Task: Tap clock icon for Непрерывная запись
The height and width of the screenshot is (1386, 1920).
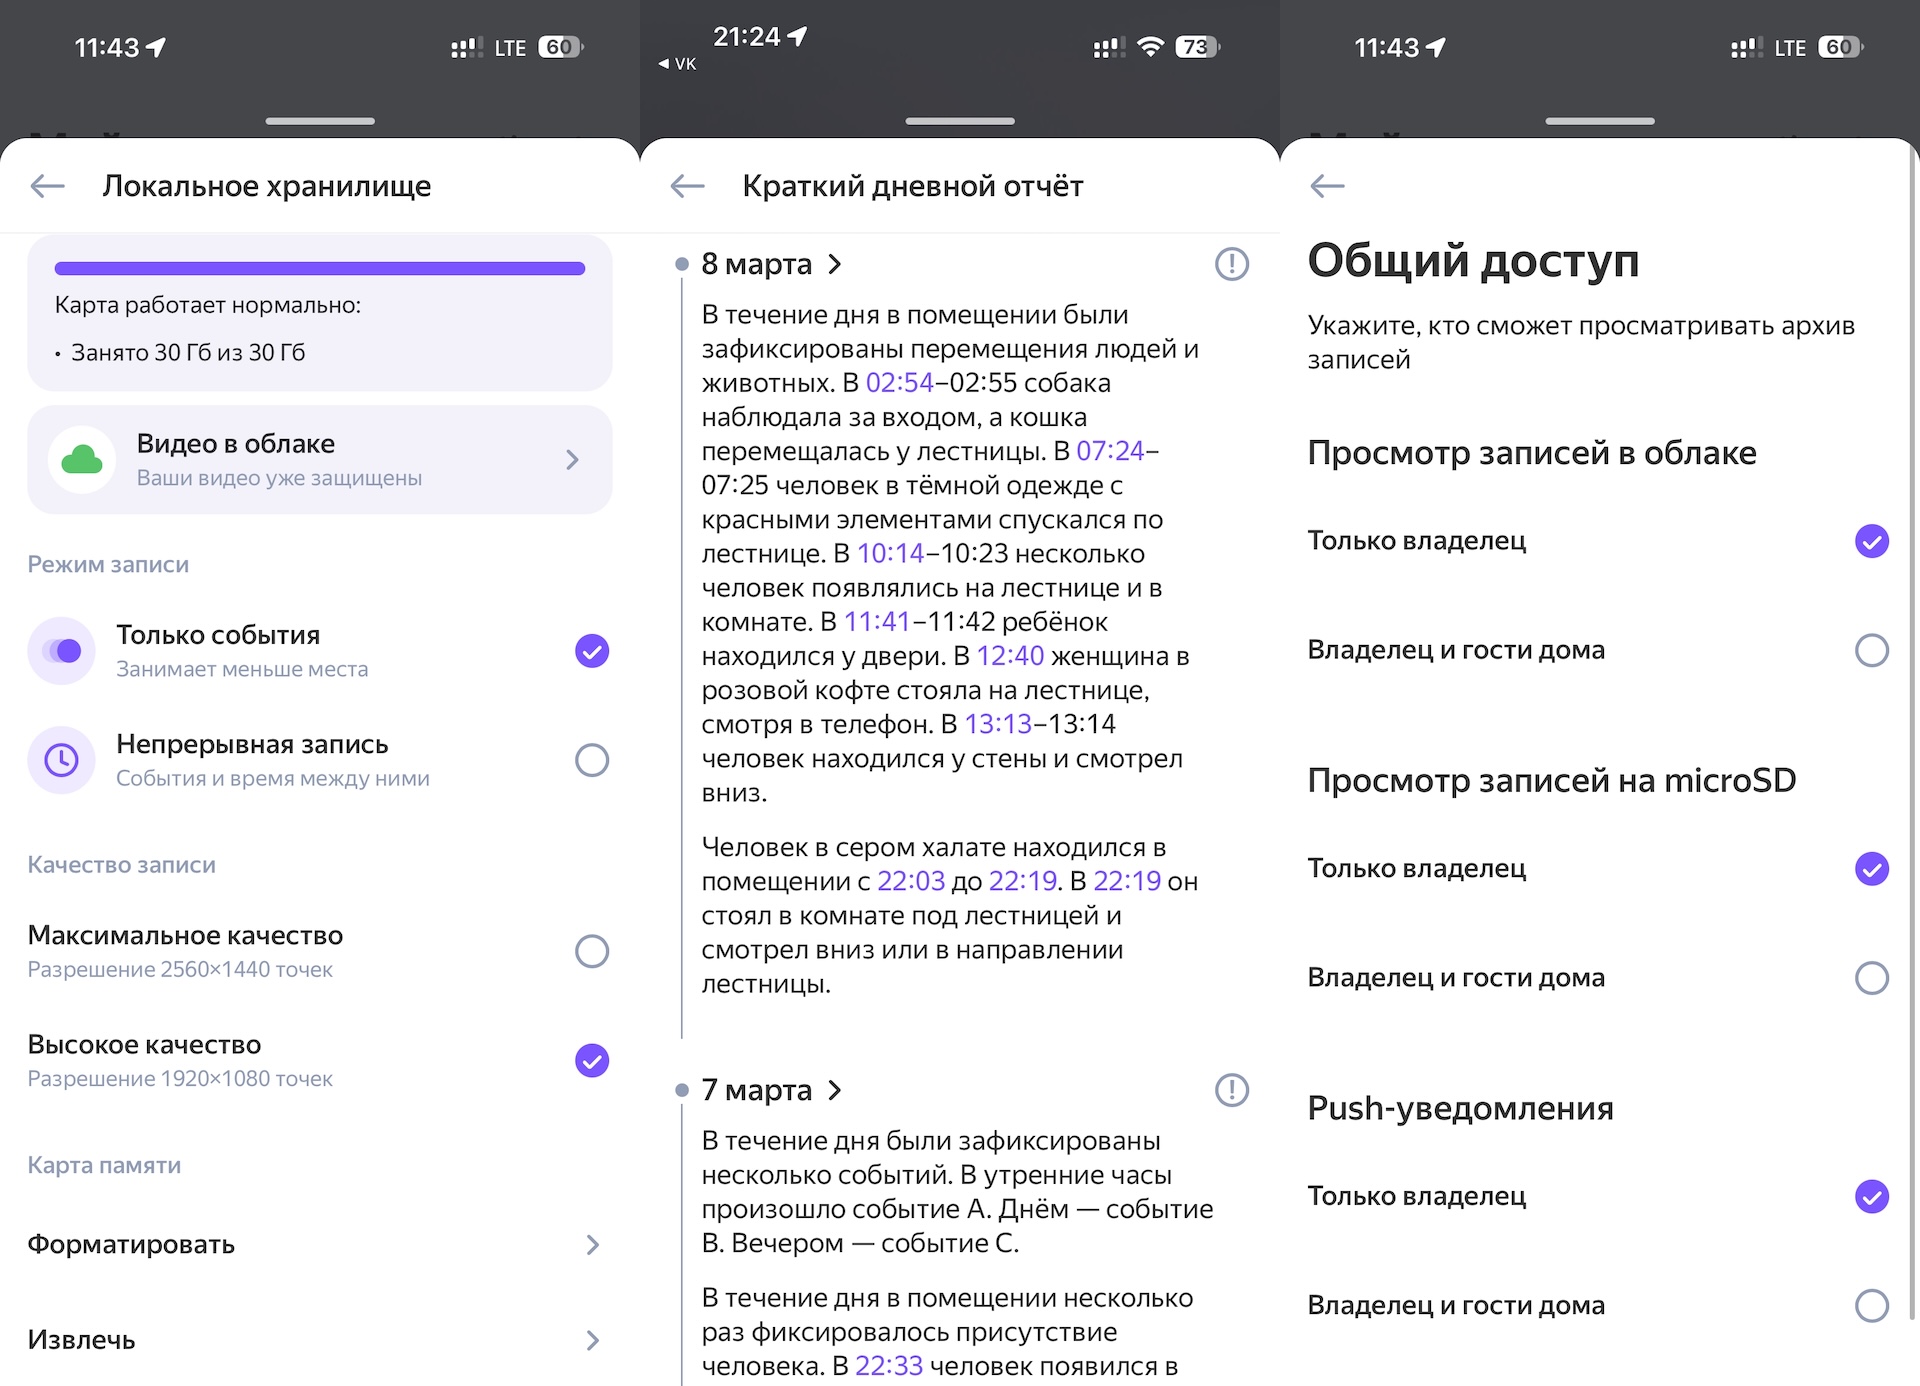Action: click(x=62, y=760)
